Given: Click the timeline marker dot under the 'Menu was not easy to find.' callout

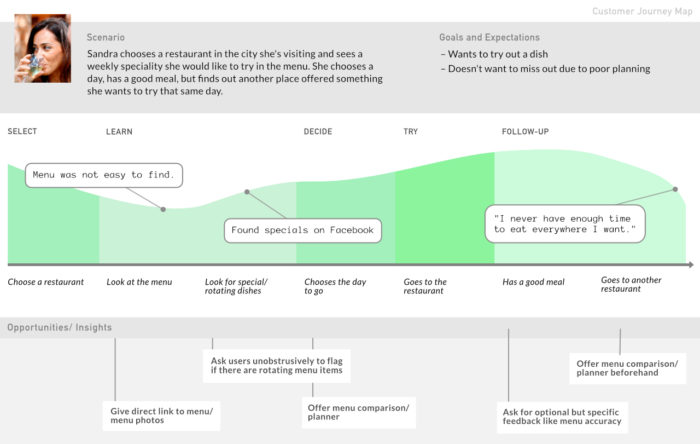Looking at the screenshot, I should (x=163, y=209).
